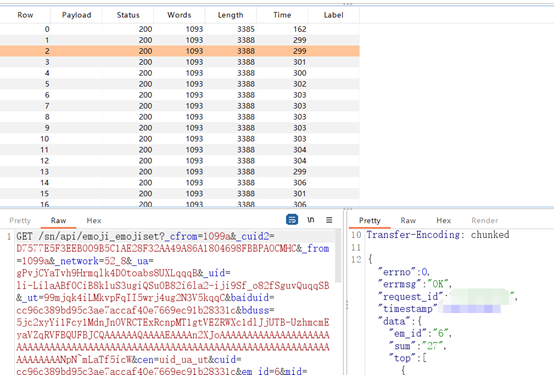Click time value 306 in row 14

click(300, 182)
